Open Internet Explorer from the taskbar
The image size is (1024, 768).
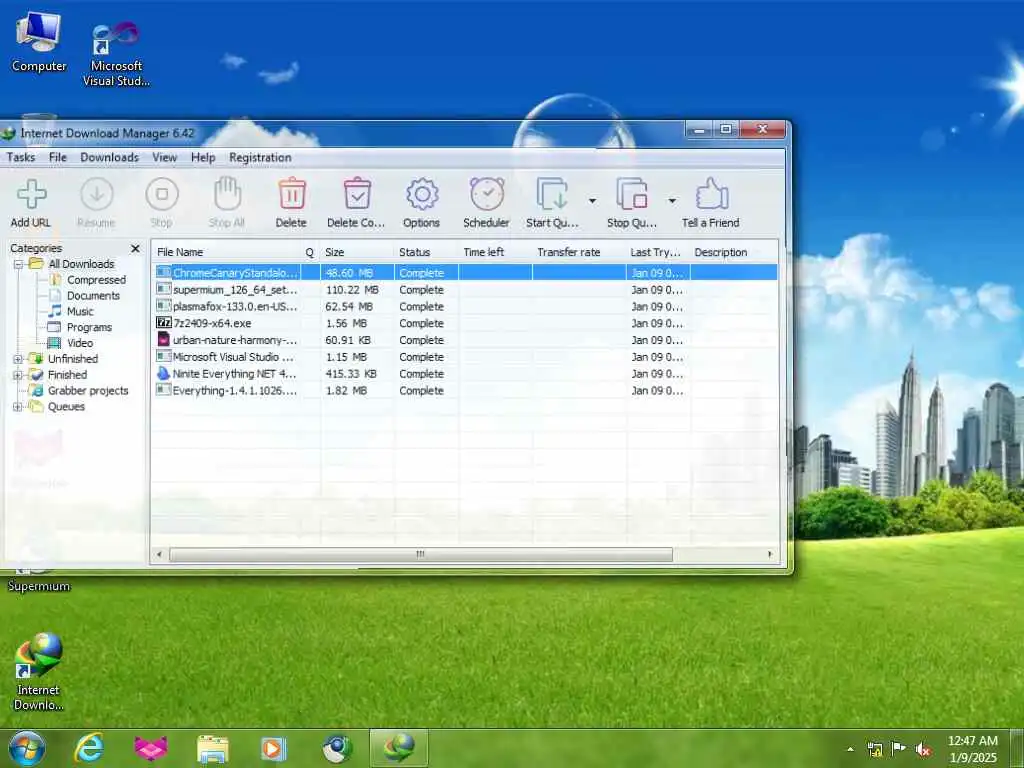pyautogui.click(x=88, y=748)
